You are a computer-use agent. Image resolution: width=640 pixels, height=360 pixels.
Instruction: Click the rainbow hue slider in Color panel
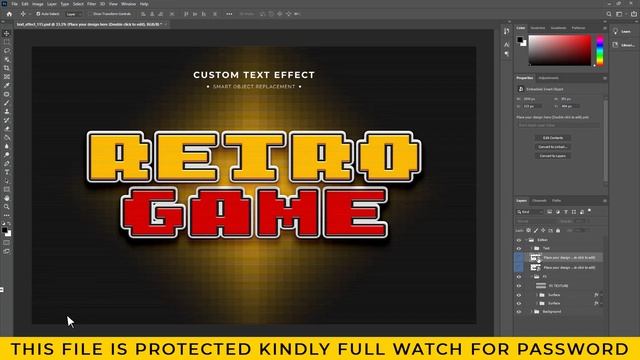click(x=600, y=50)
